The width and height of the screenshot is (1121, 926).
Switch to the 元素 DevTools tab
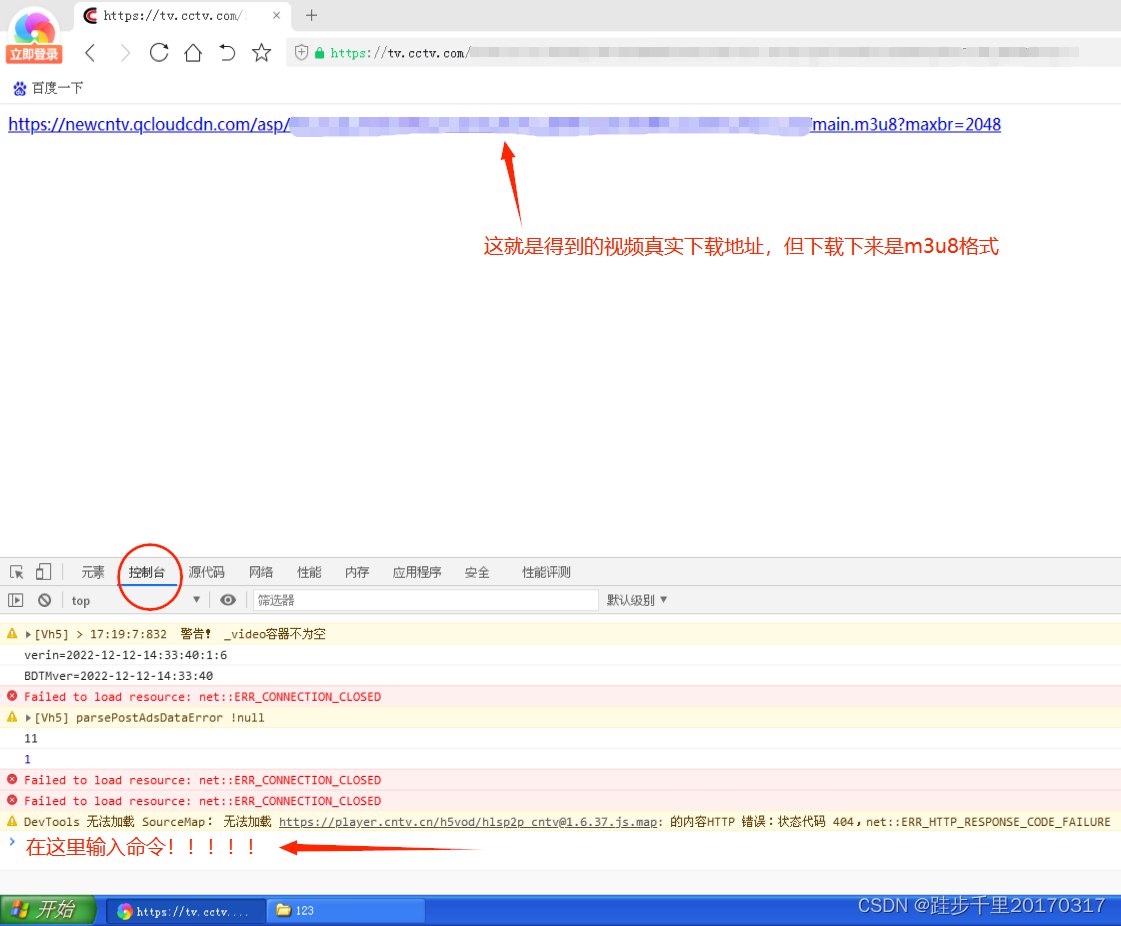[92, 572]
